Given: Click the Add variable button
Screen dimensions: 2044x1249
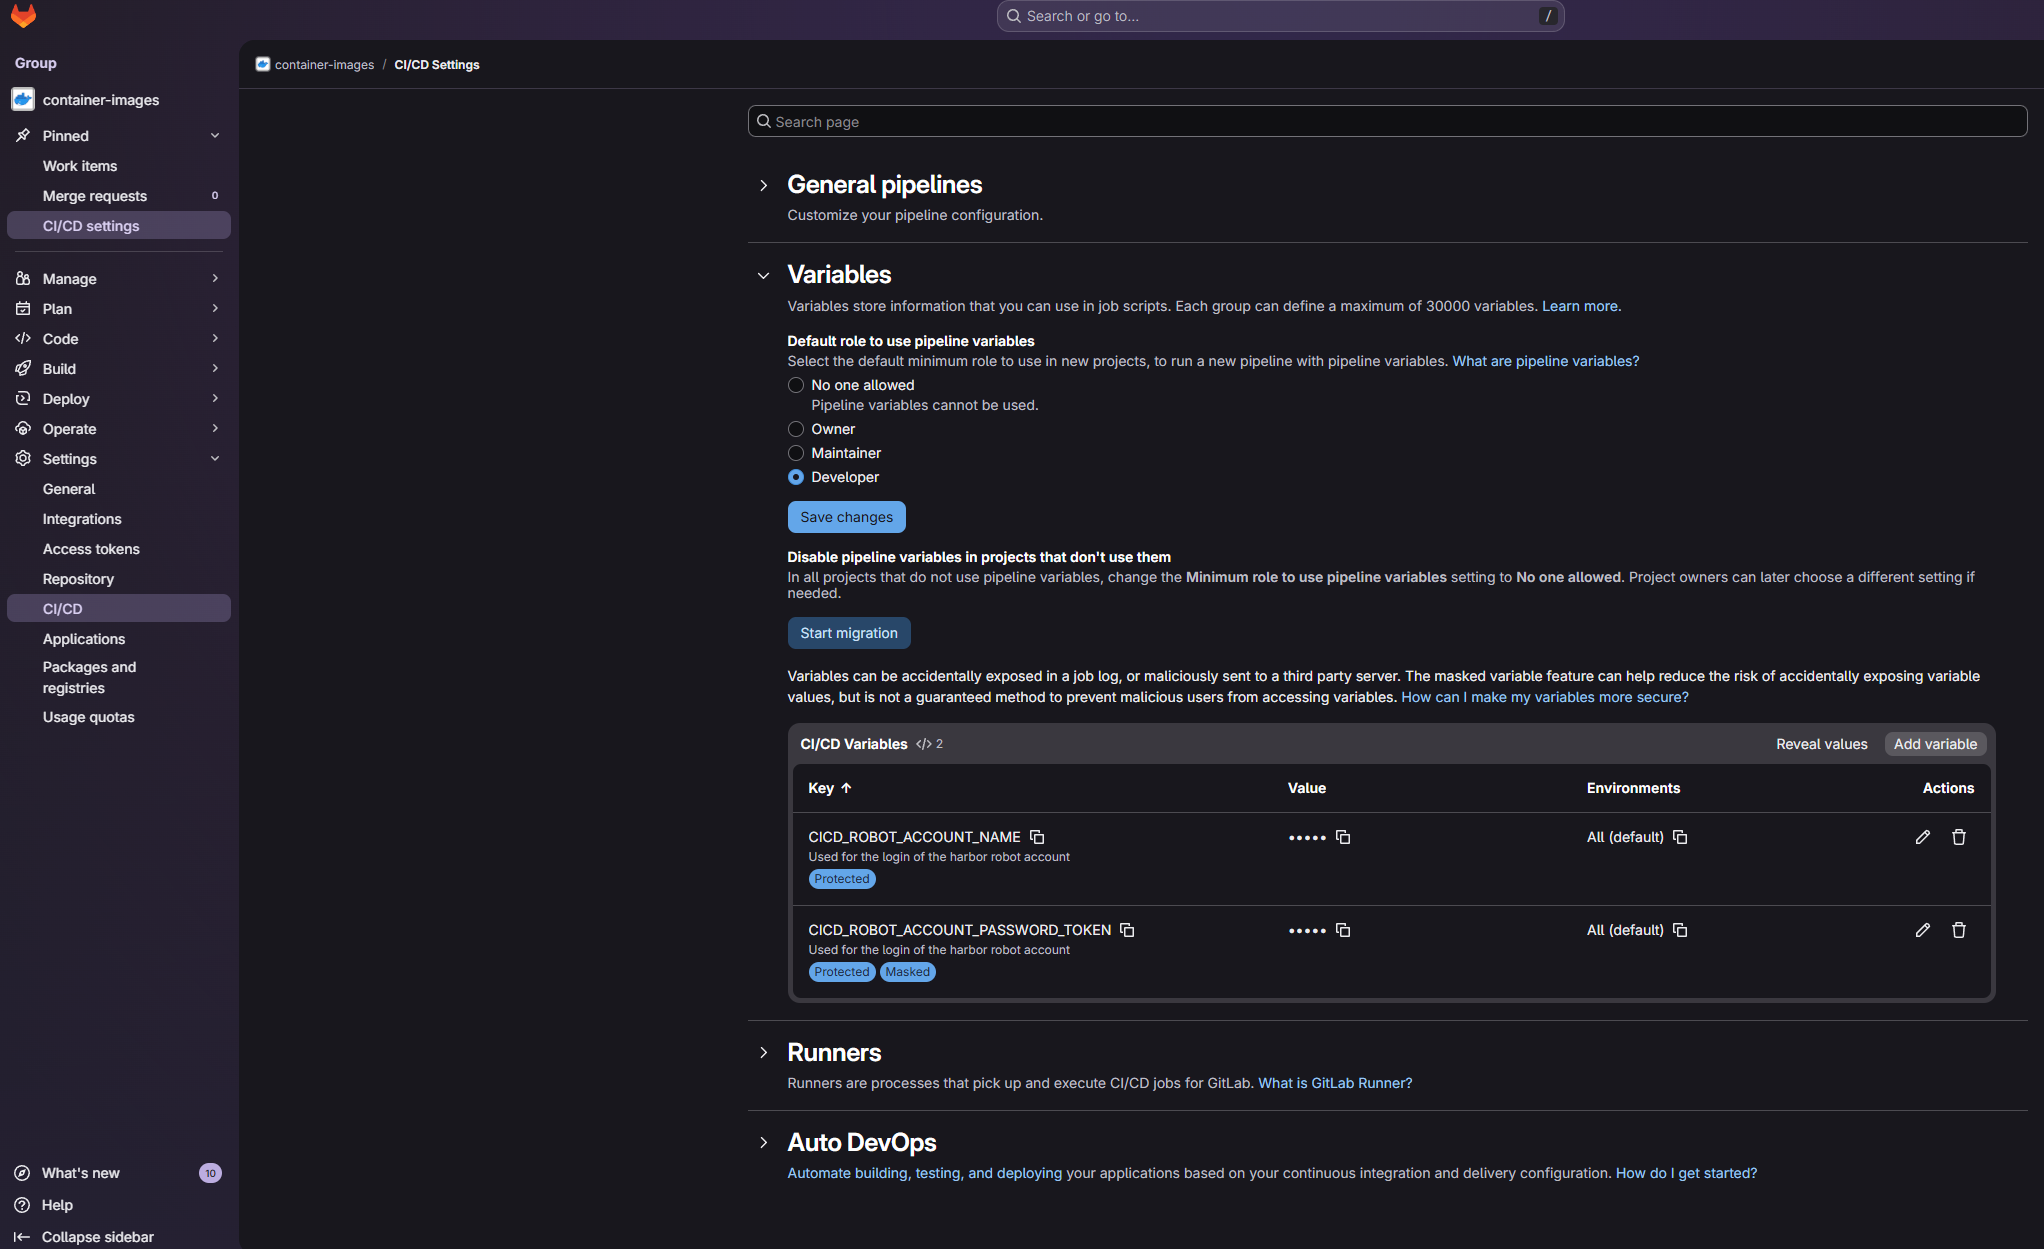Looking at the screenshot, I should tap(1935, 744).
